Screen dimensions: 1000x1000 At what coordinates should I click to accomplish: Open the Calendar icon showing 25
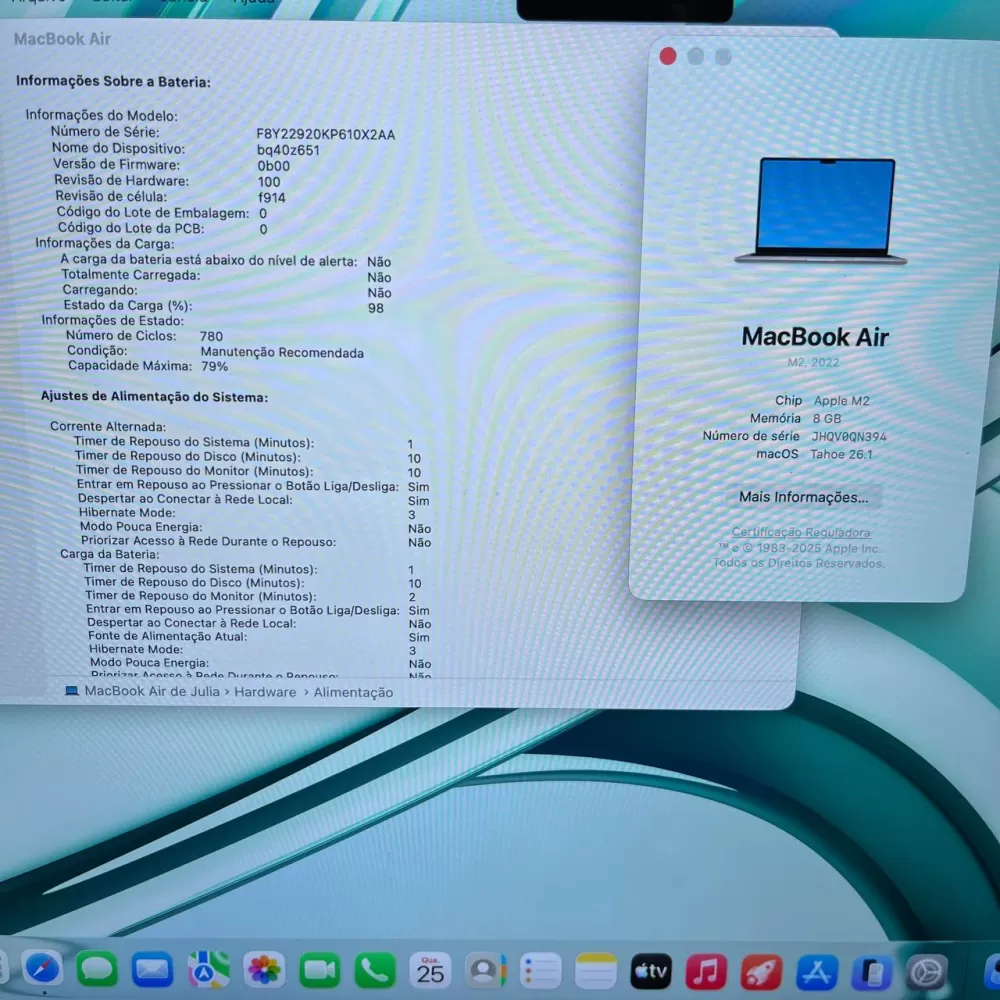(430, 970)
